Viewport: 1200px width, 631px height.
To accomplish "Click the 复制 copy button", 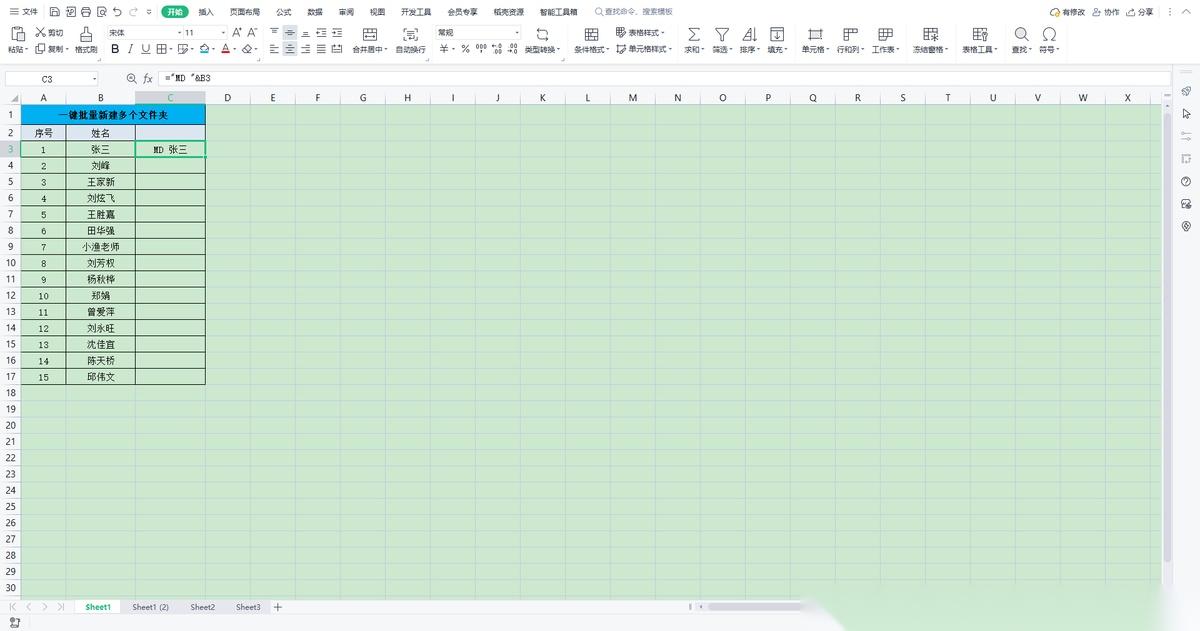I will coord(50,49).
